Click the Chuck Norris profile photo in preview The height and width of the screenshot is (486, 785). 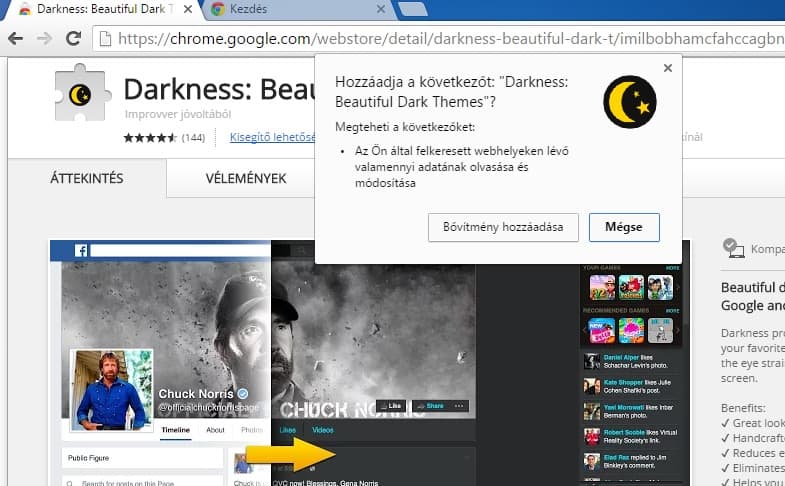coord(111,390)
